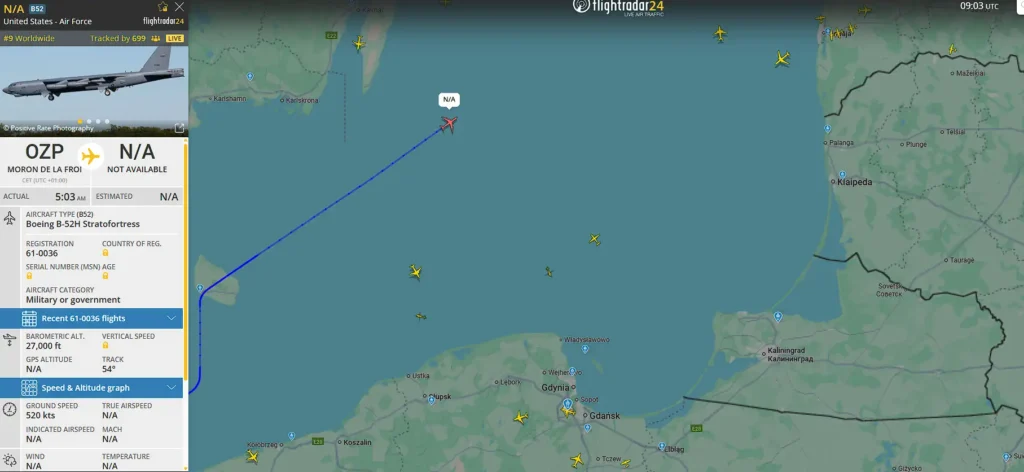
Task: Expand Speed & Altitude graph section
Action: click(x=91, y=388)
